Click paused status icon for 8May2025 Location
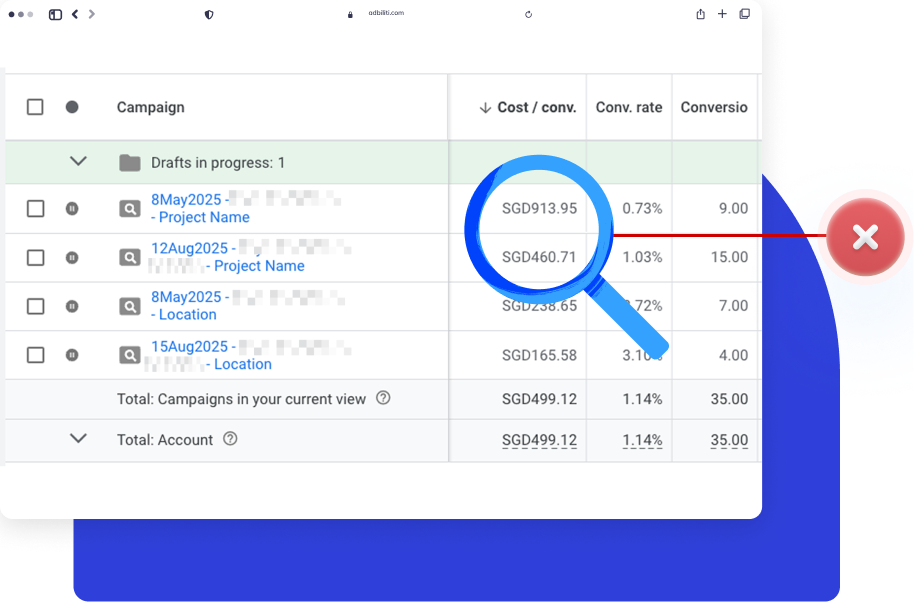 point(72,306)
